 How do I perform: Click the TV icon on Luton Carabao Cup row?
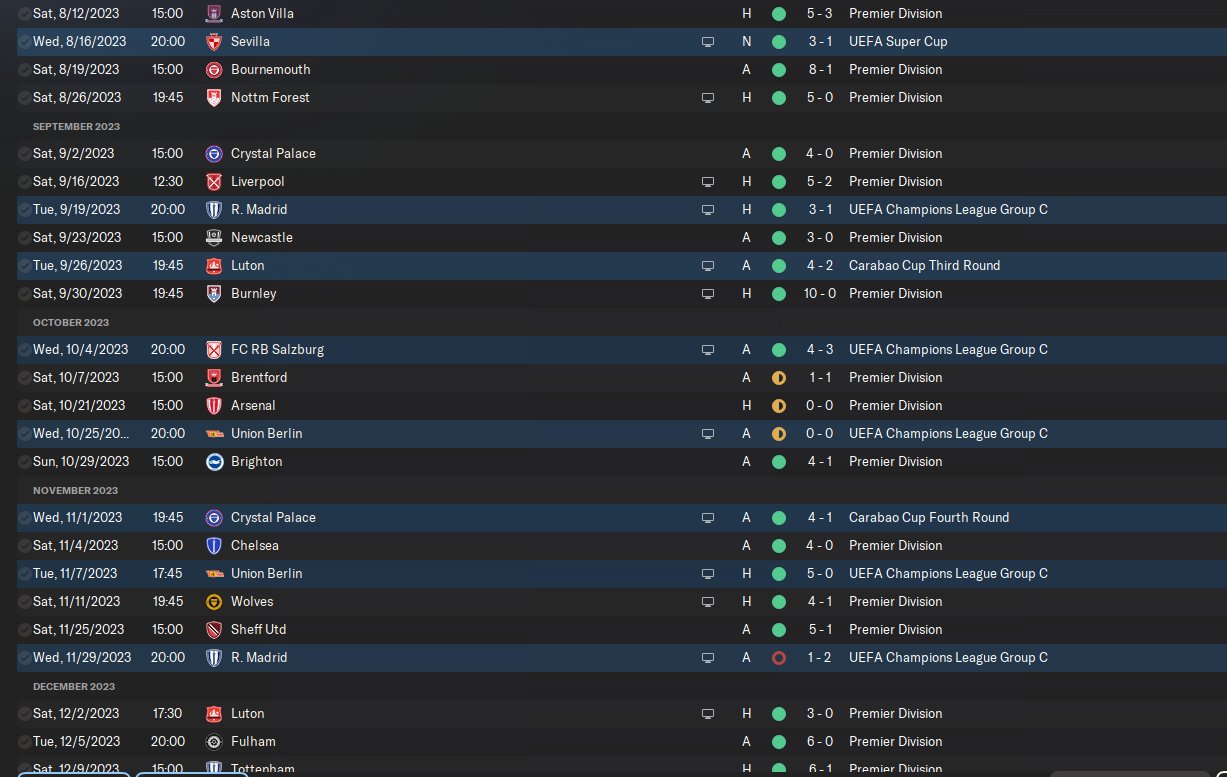tap(708, 266)
